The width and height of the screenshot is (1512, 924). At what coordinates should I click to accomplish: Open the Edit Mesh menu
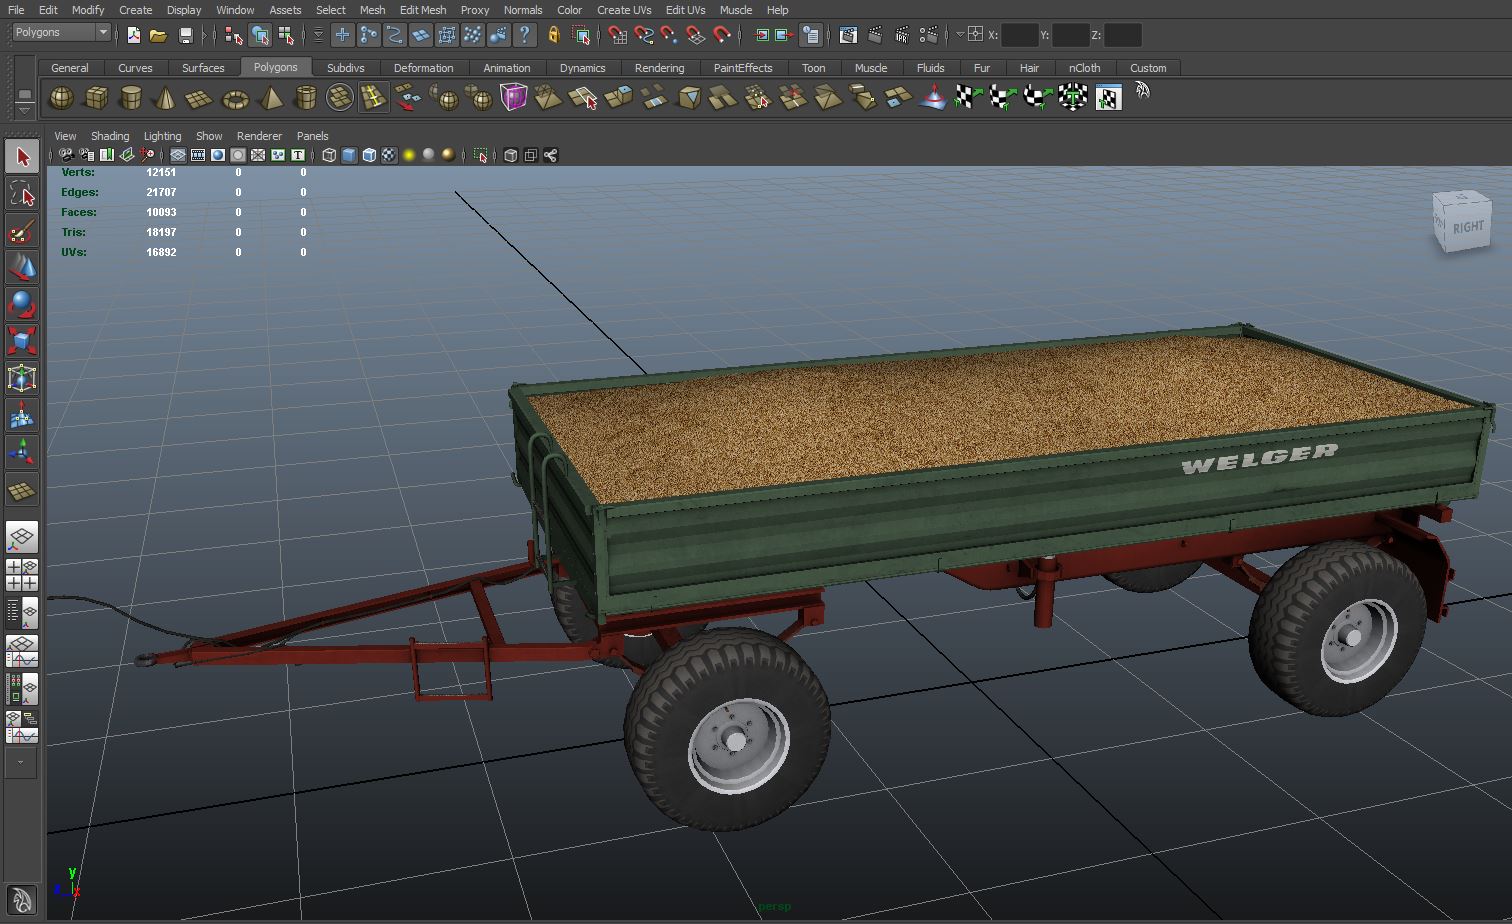tap(422, 10)
